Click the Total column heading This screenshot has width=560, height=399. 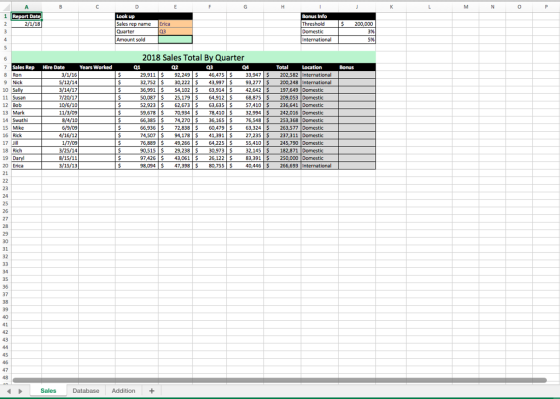[282, 67]
